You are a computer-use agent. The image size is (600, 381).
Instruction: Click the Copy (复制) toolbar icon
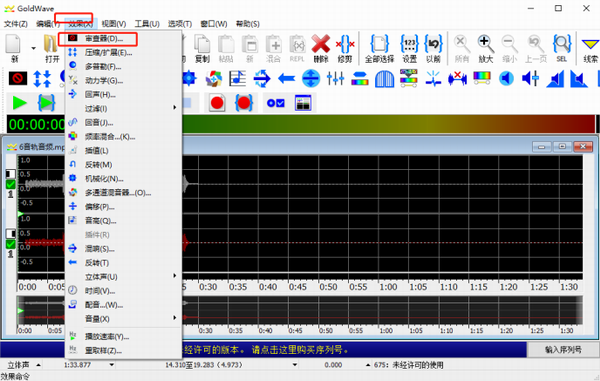(x=202, y=44)
